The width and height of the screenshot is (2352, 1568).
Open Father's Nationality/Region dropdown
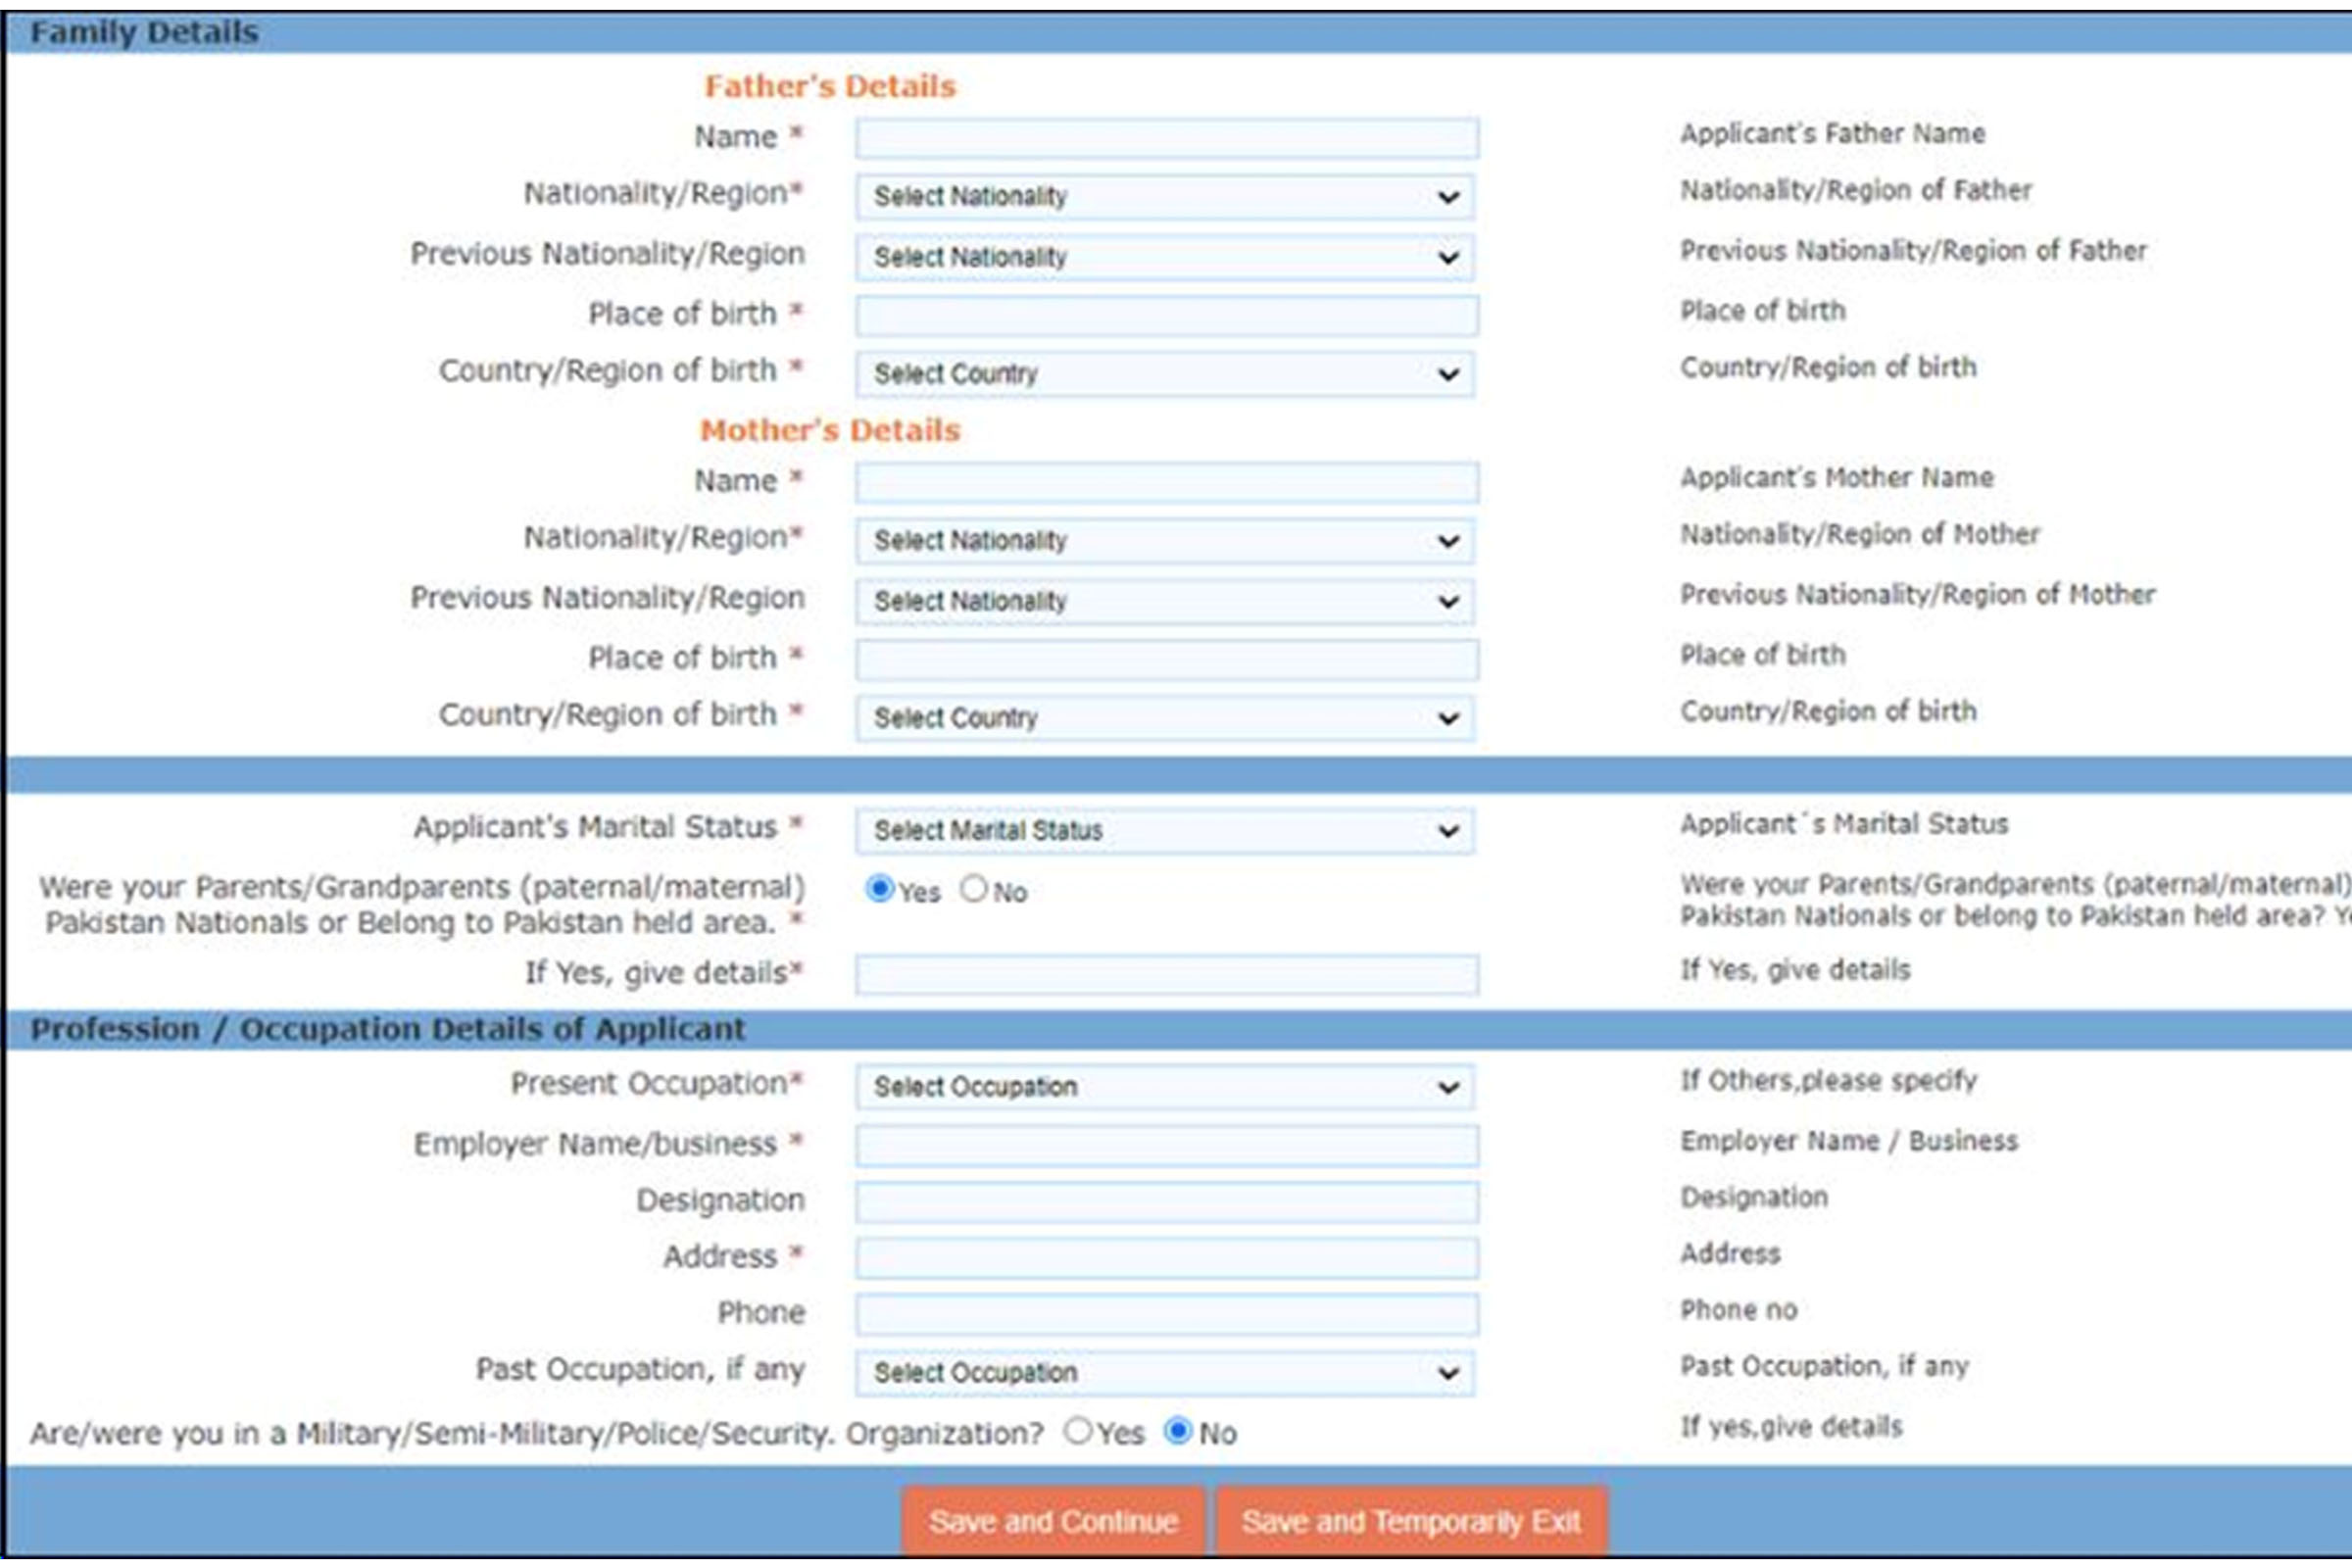(1164, 197)
